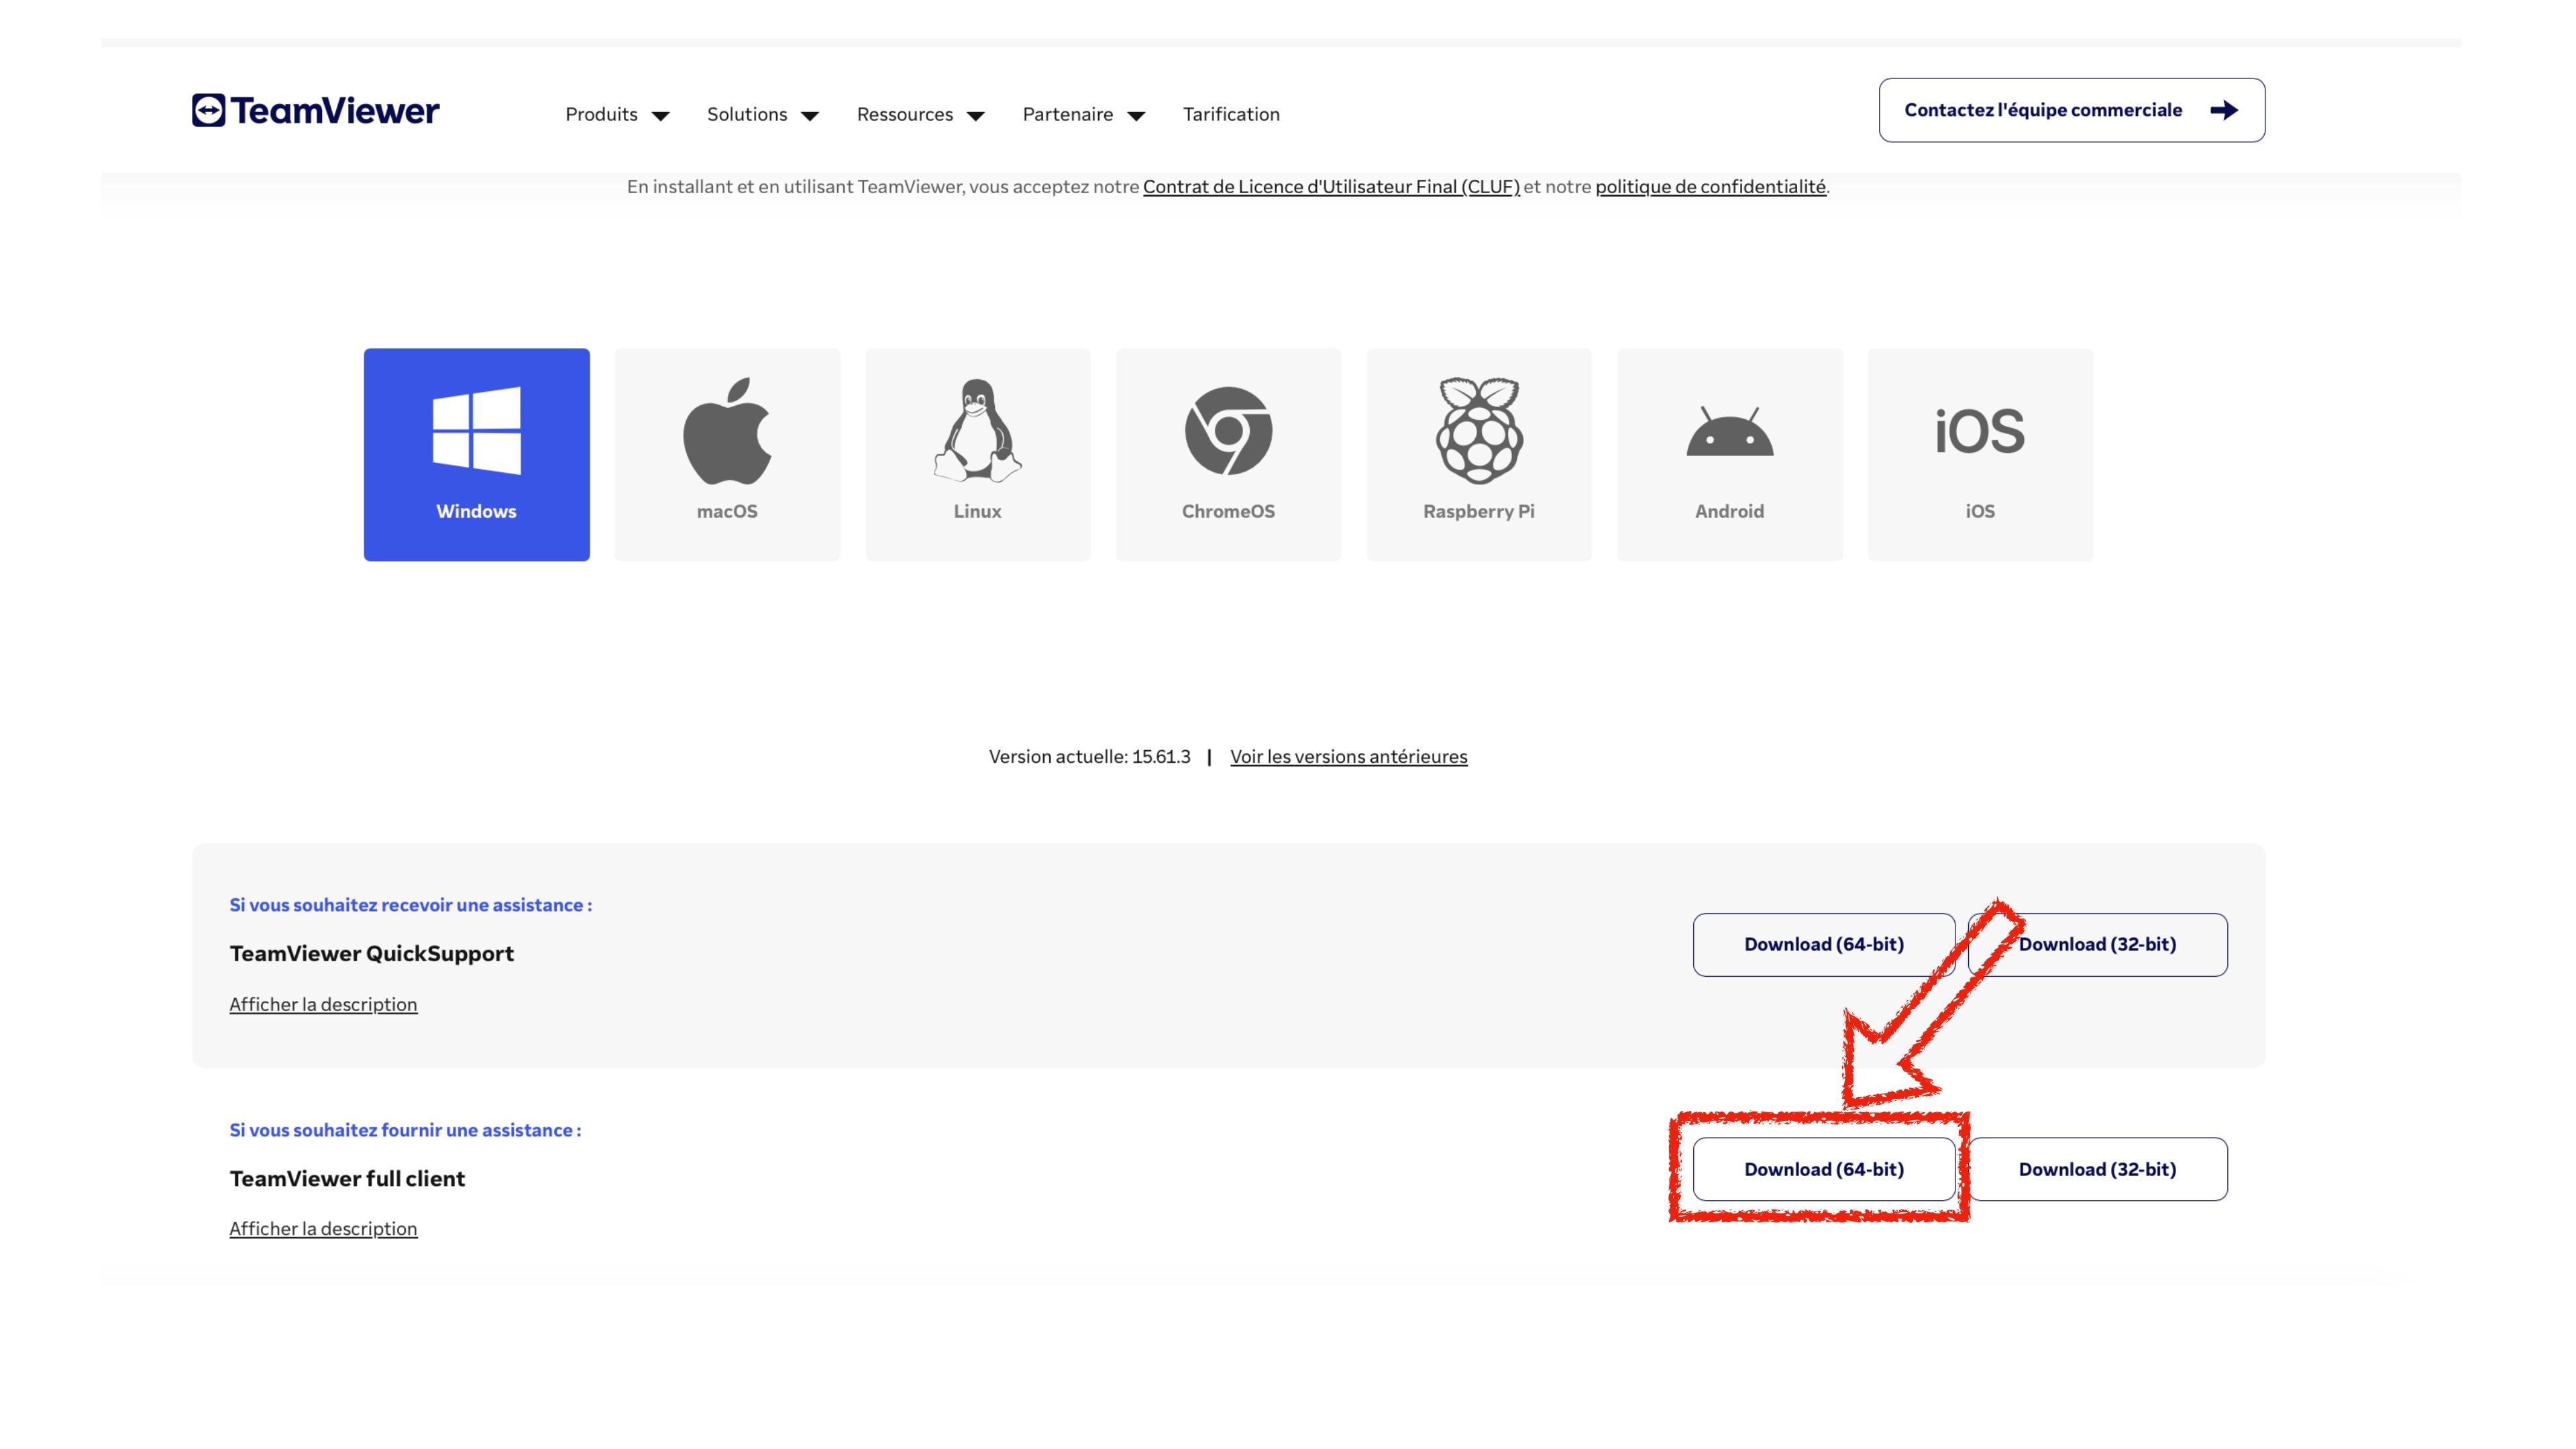The width and height of the screenshot is (2576, 1449).
Task: Open the Contrat de Licence (CLUF) link
Action: pyautogui.click(x=1331, y=186)
